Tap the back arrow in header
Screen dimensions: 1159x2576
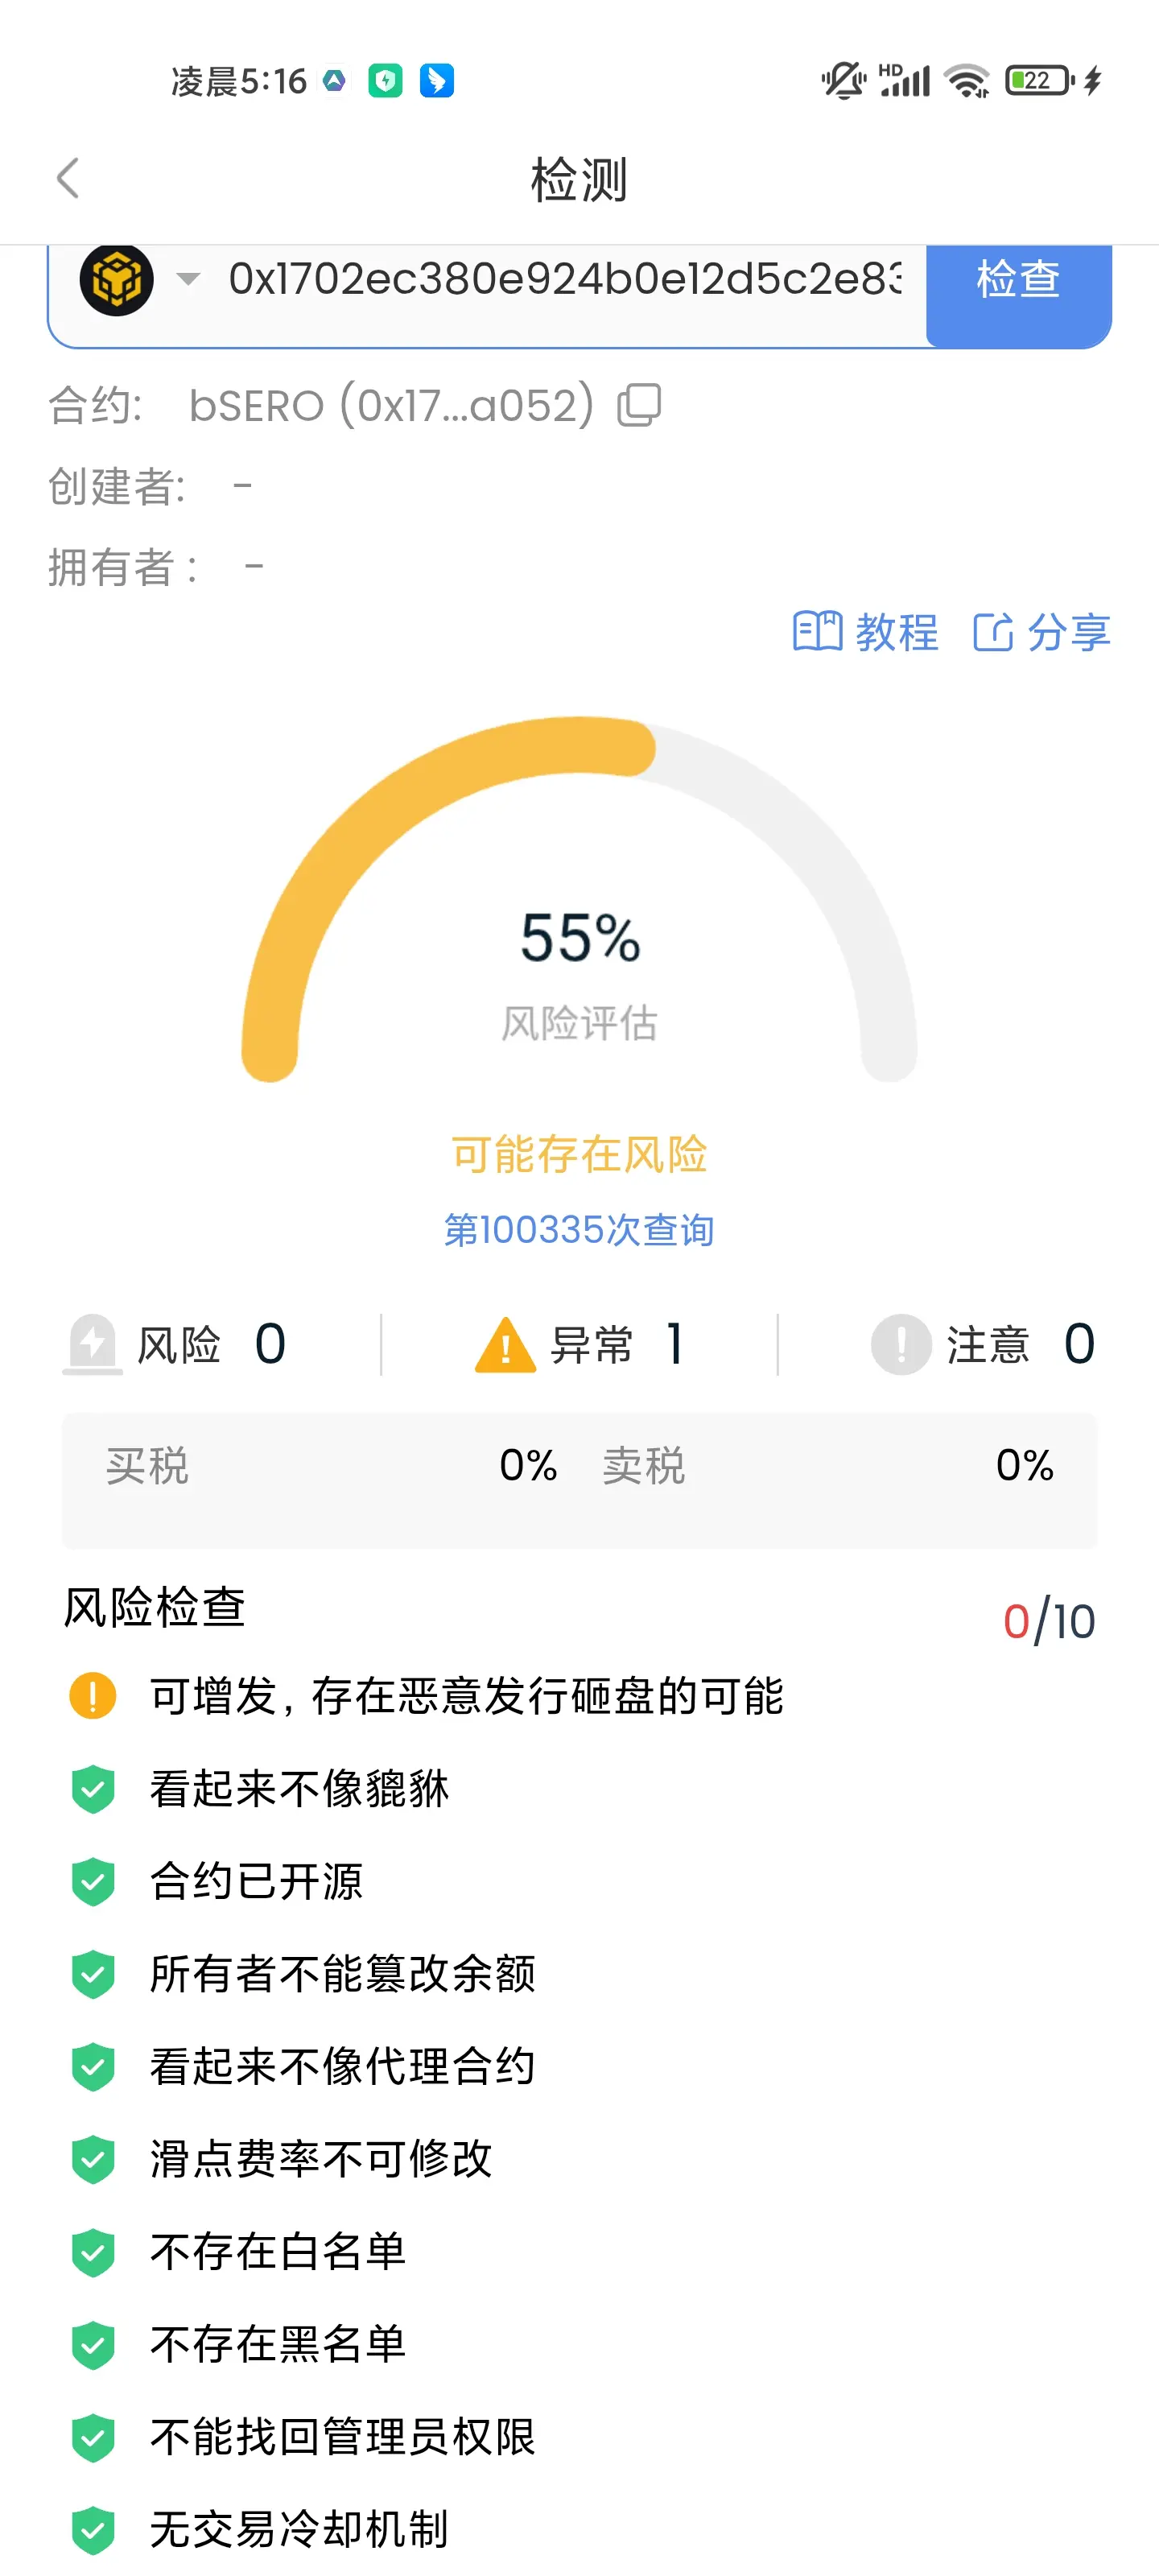(67, 179)
